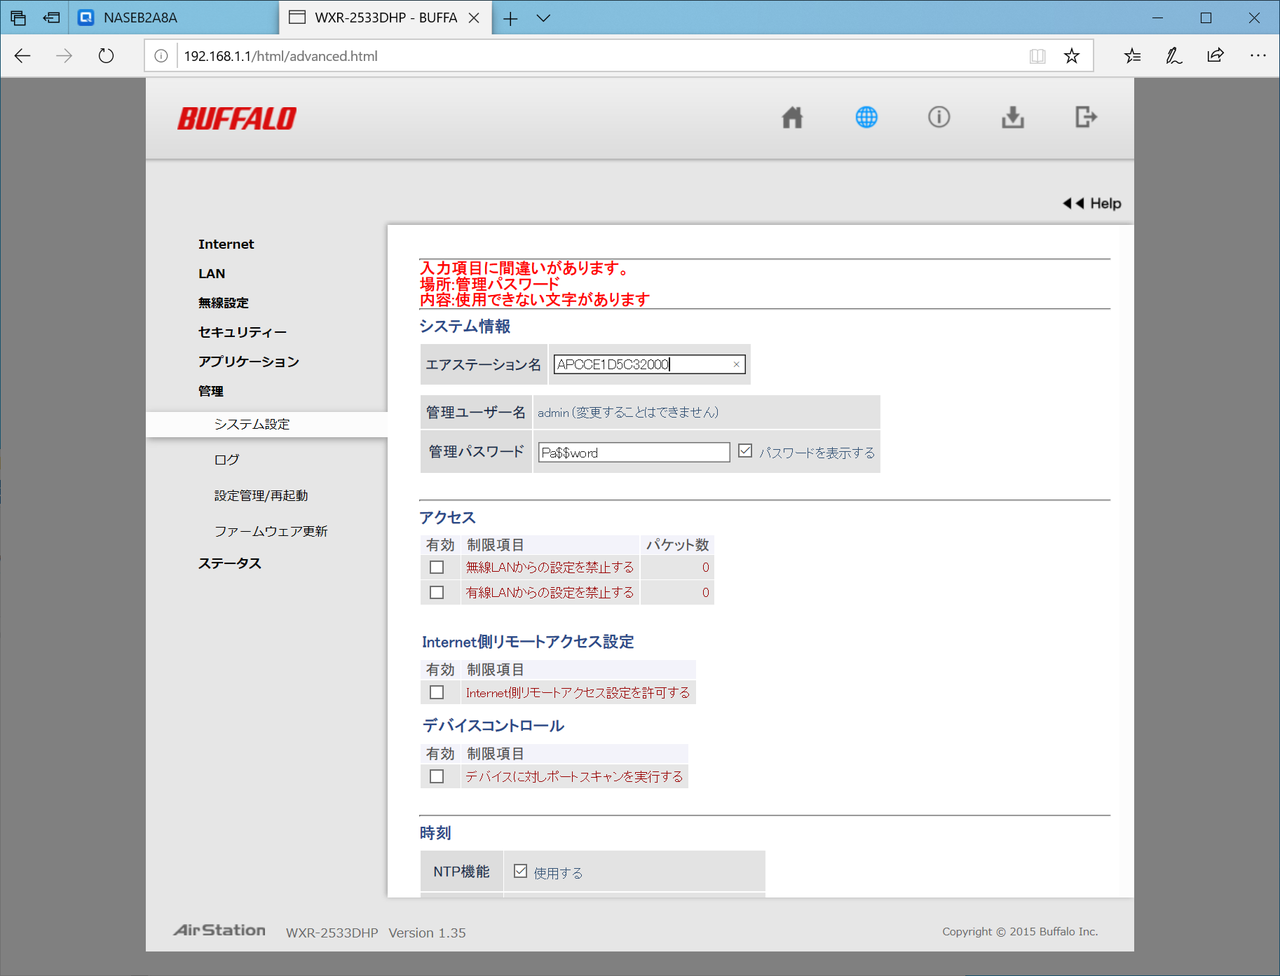Open the アプリケーション sidebar menu

point(249,362)
